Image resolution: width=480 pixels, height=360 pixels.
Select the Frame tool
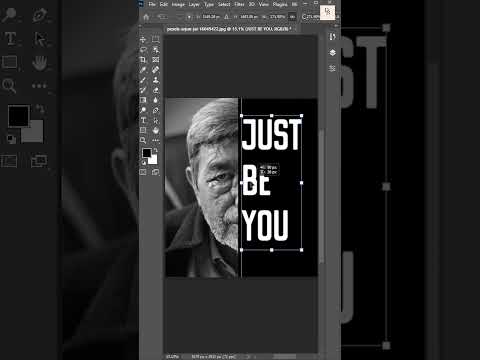click(x=155, y=60)
